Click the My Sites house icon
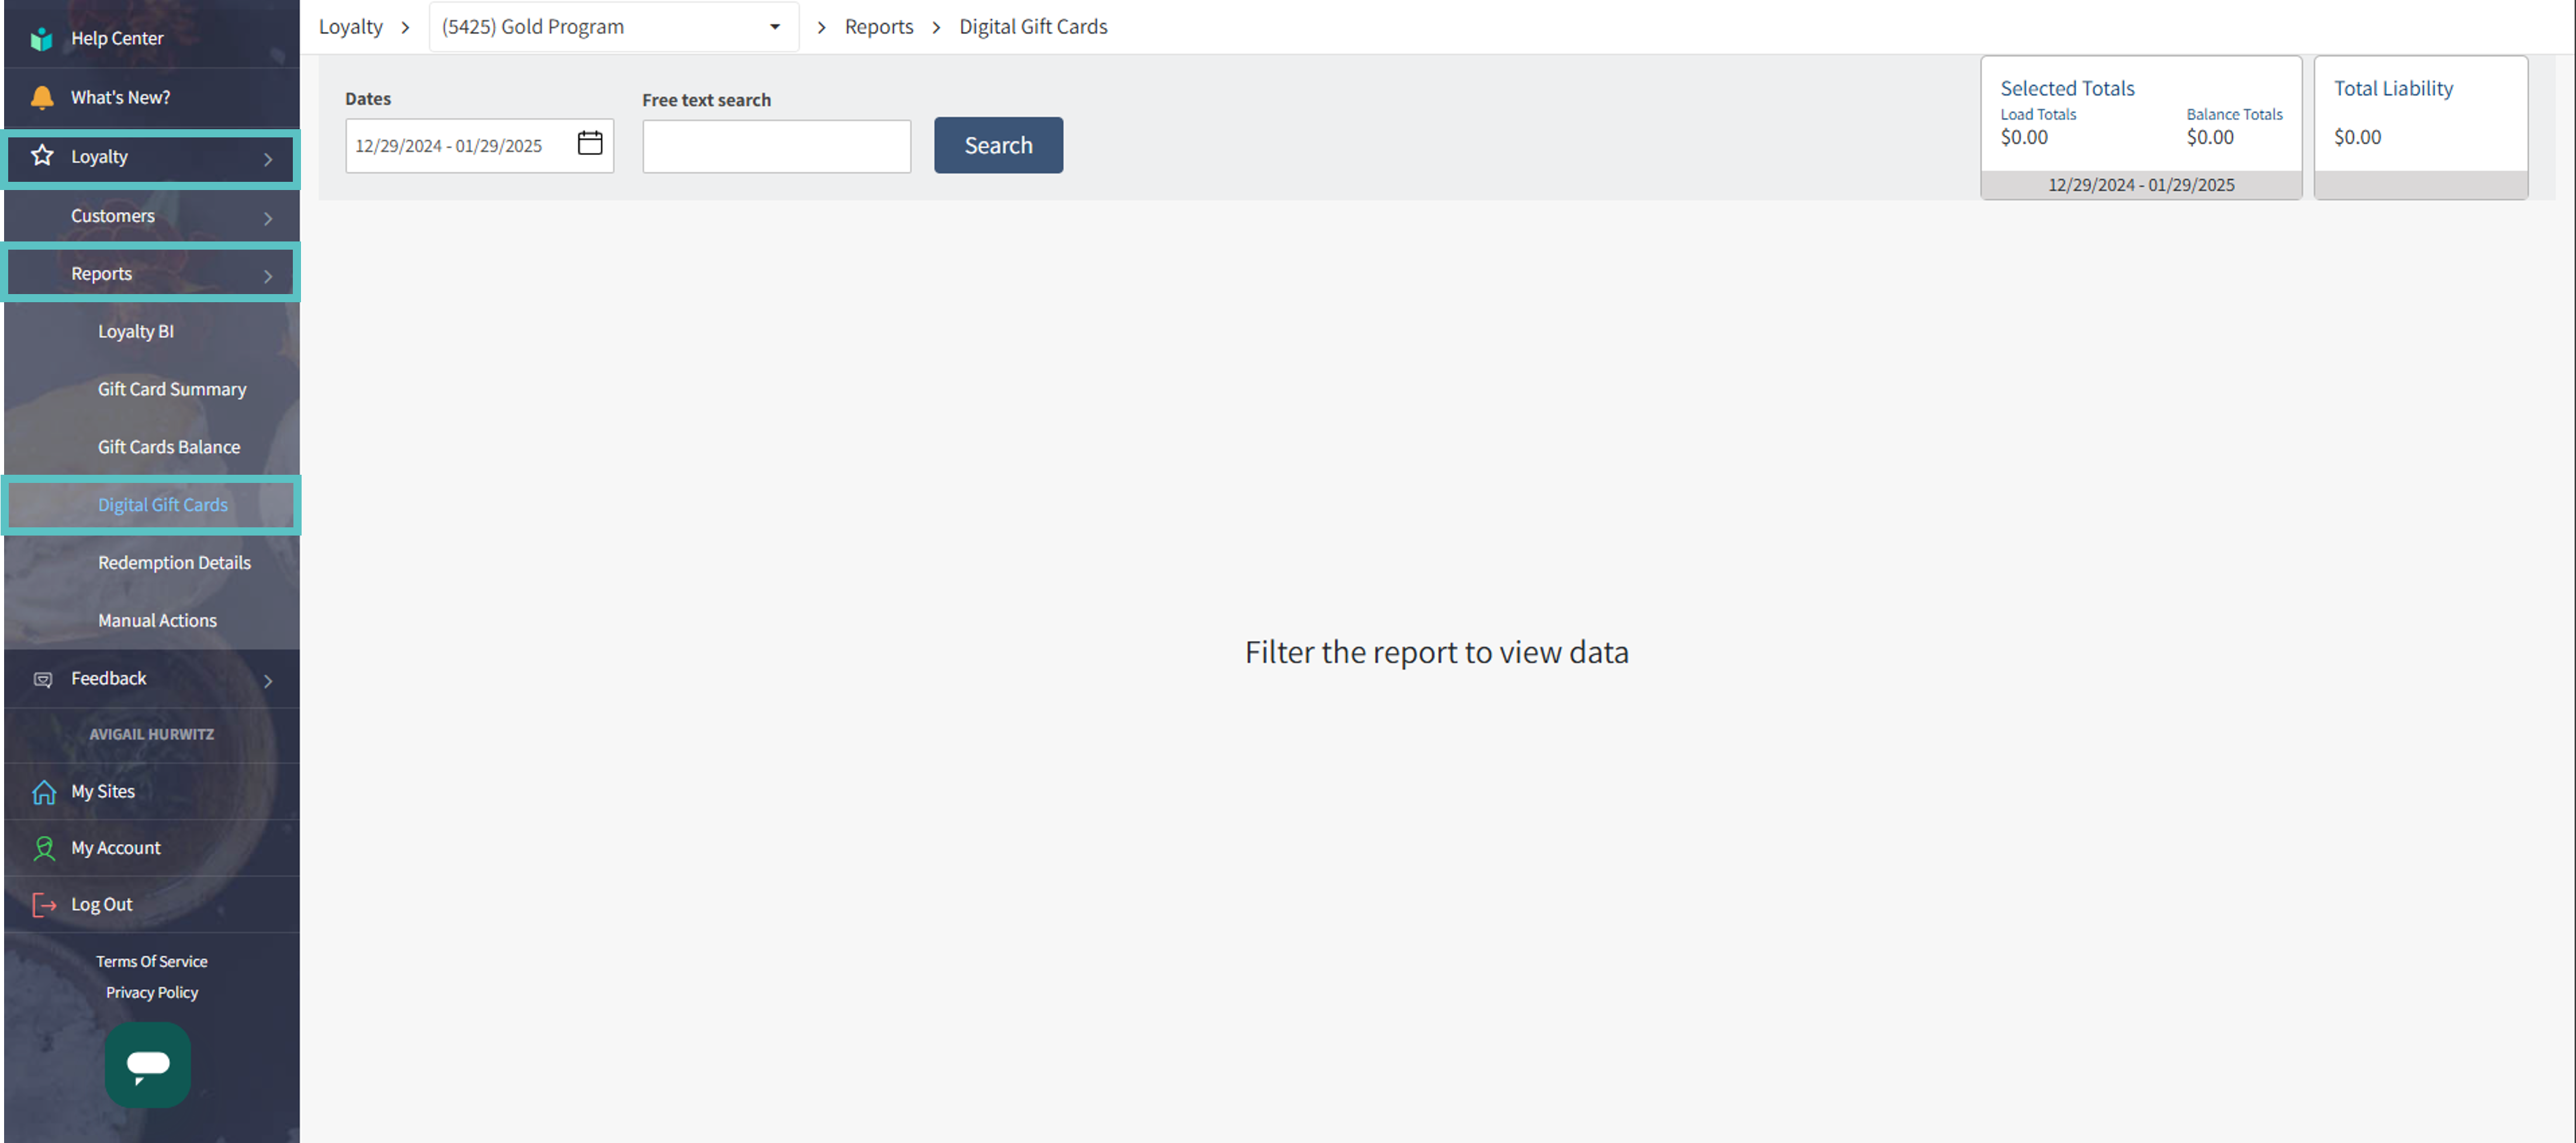The width and height of the screenshot is (2576, 1143). pos(44,792)
